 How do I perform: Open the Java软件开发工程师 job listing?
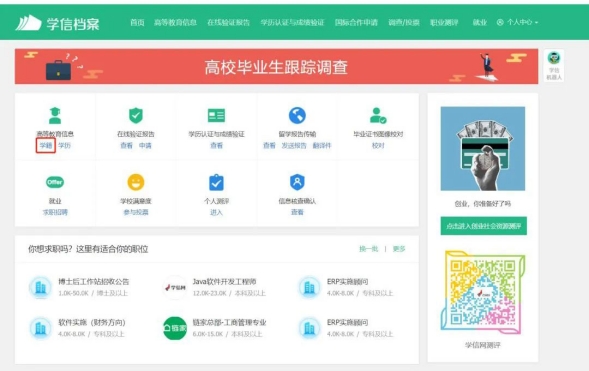click(224, 282)
